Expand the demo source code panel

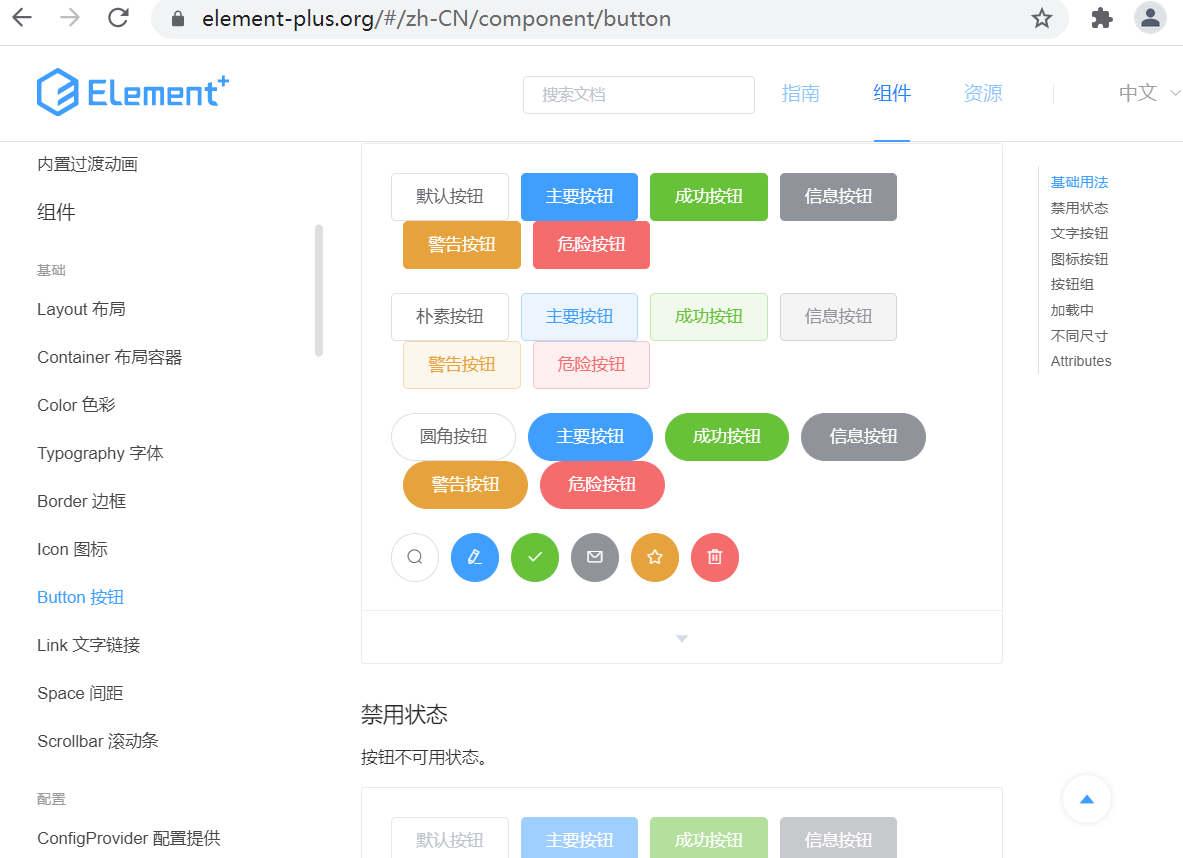(681, 637)
